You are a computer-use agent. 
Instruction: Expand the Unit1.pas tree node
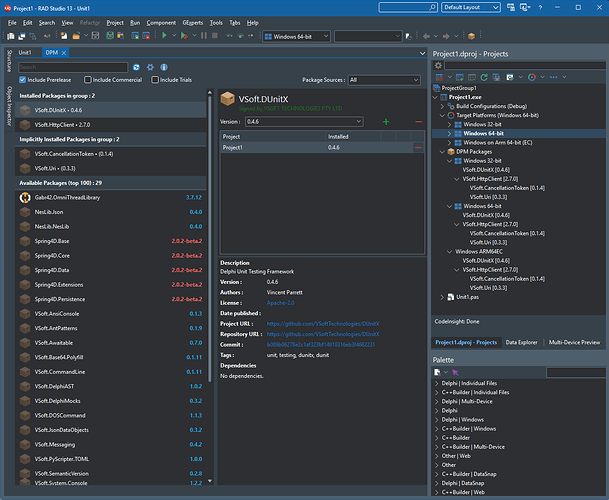coord(442,297)
